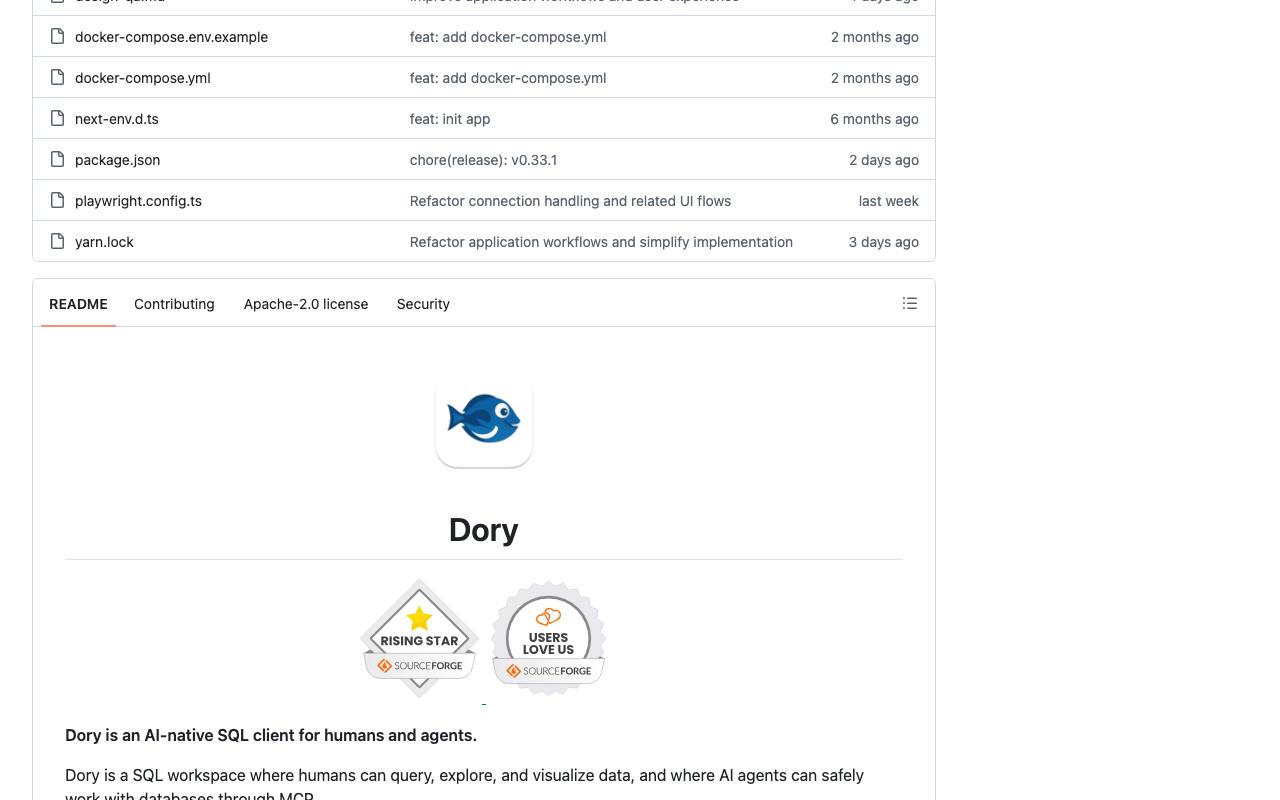
Task: Open the README outline list icon
Action: (910, 303)
